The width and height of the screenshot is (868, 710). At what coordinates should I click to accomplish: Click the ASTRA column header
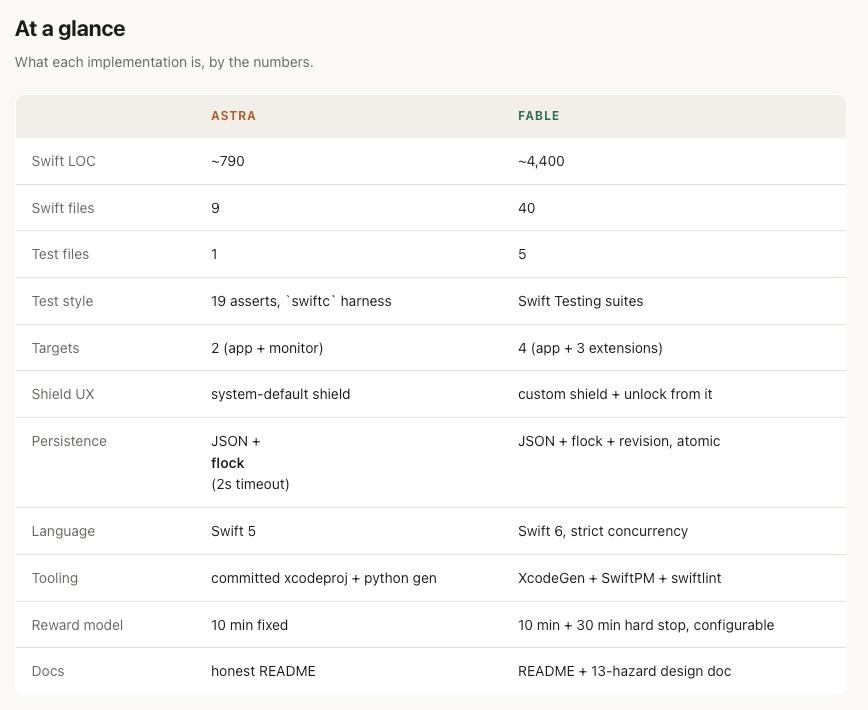coord(233,116)
